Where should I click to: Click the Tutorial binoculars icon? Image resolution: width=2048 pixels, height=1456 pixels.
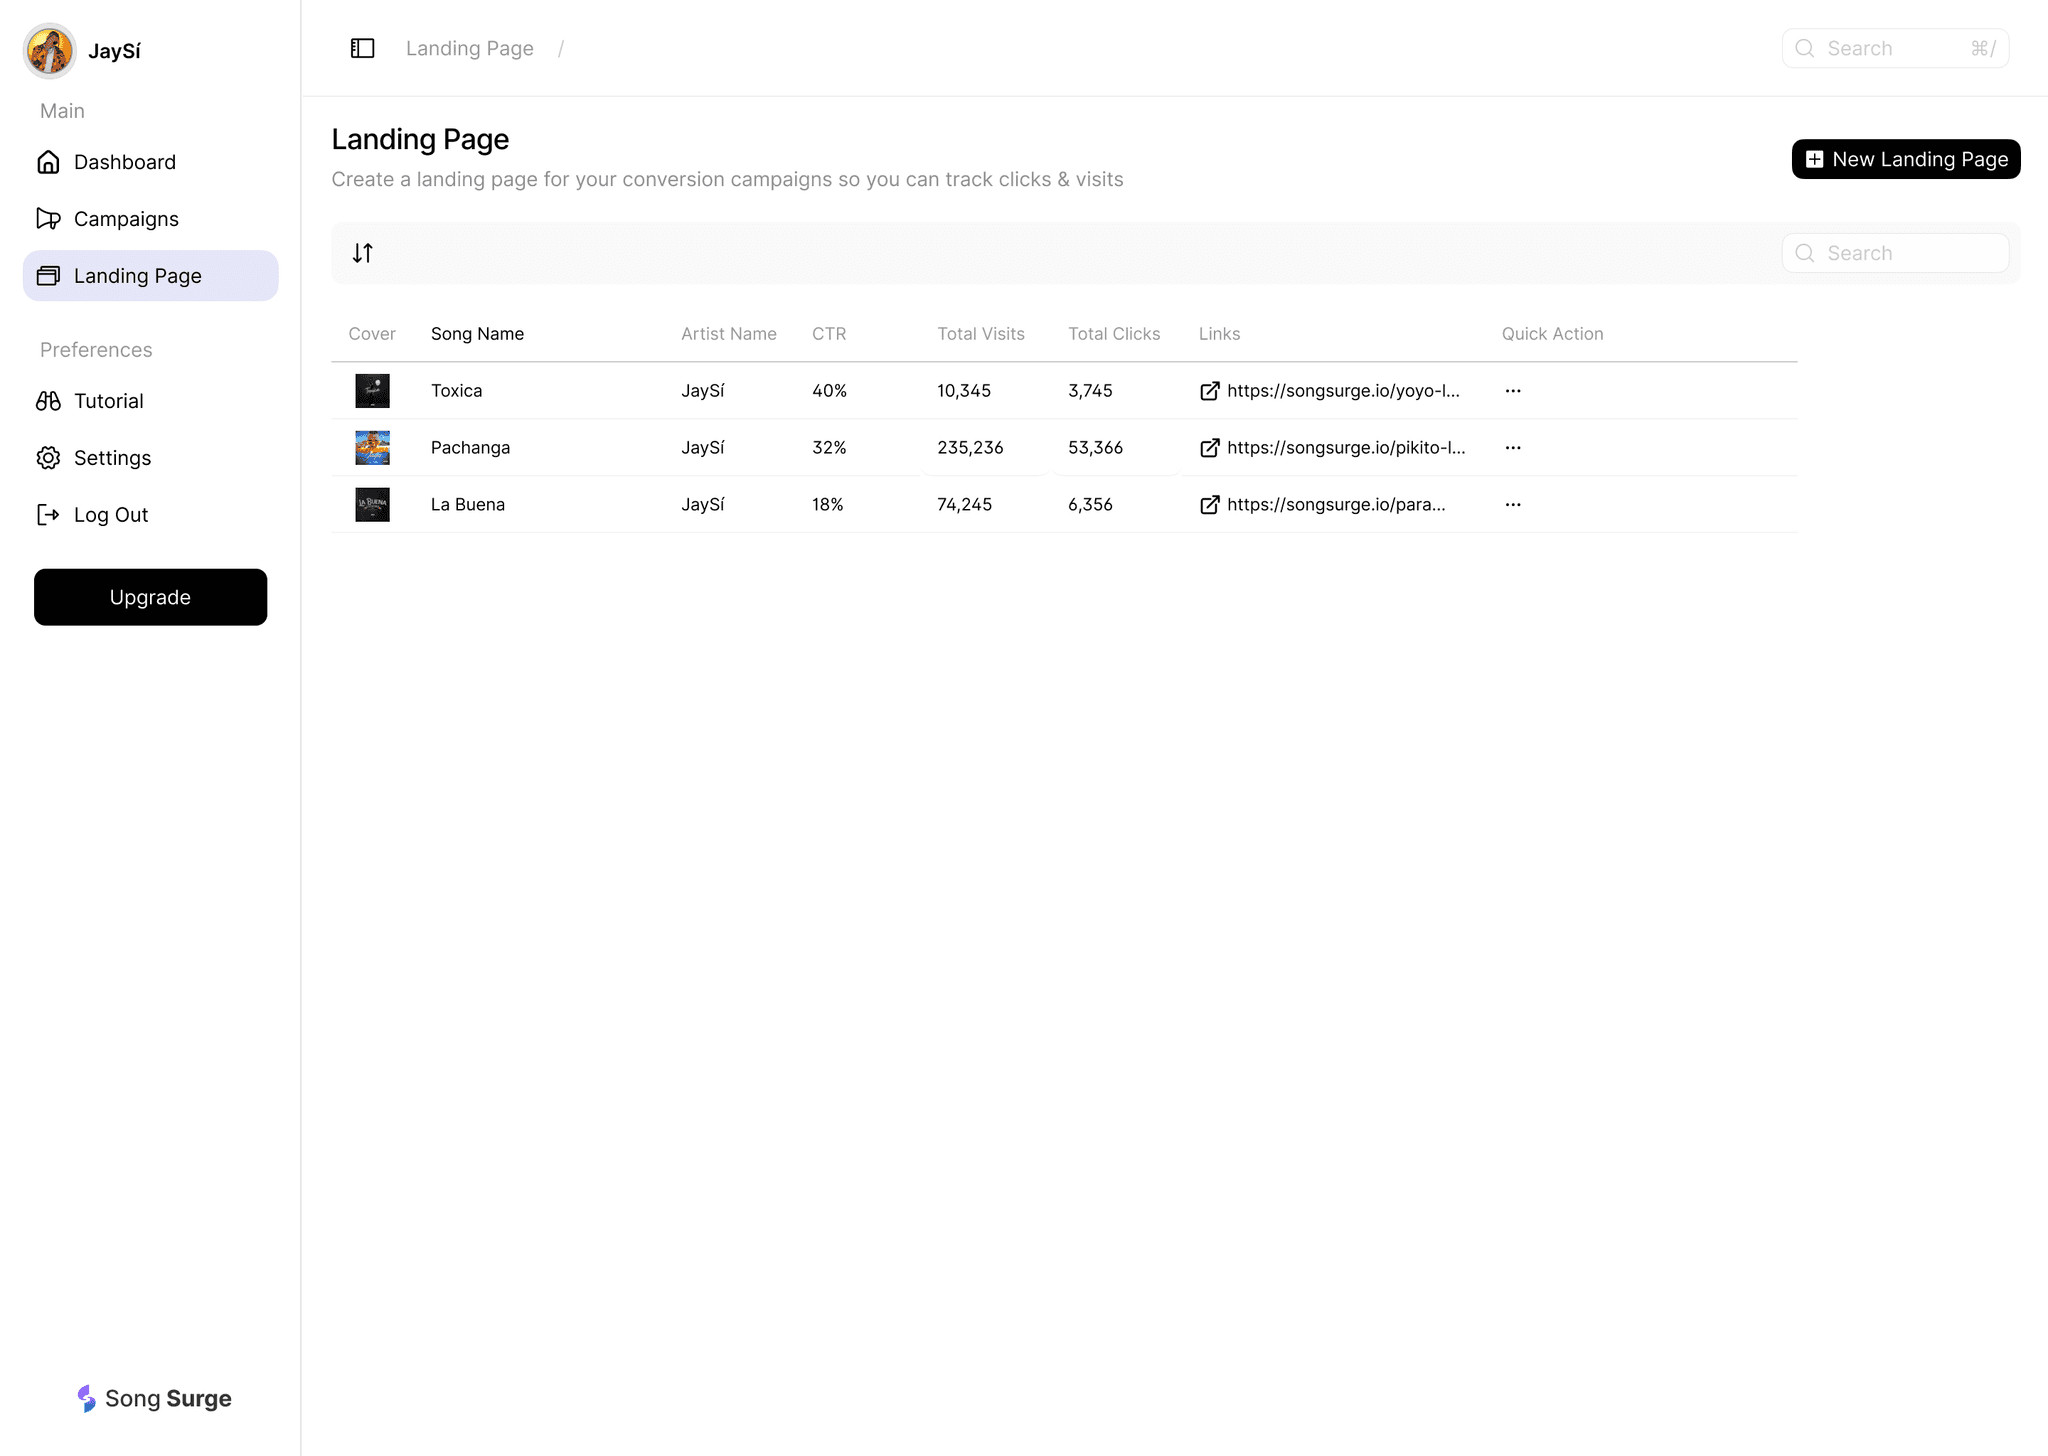tap(48, 401)
